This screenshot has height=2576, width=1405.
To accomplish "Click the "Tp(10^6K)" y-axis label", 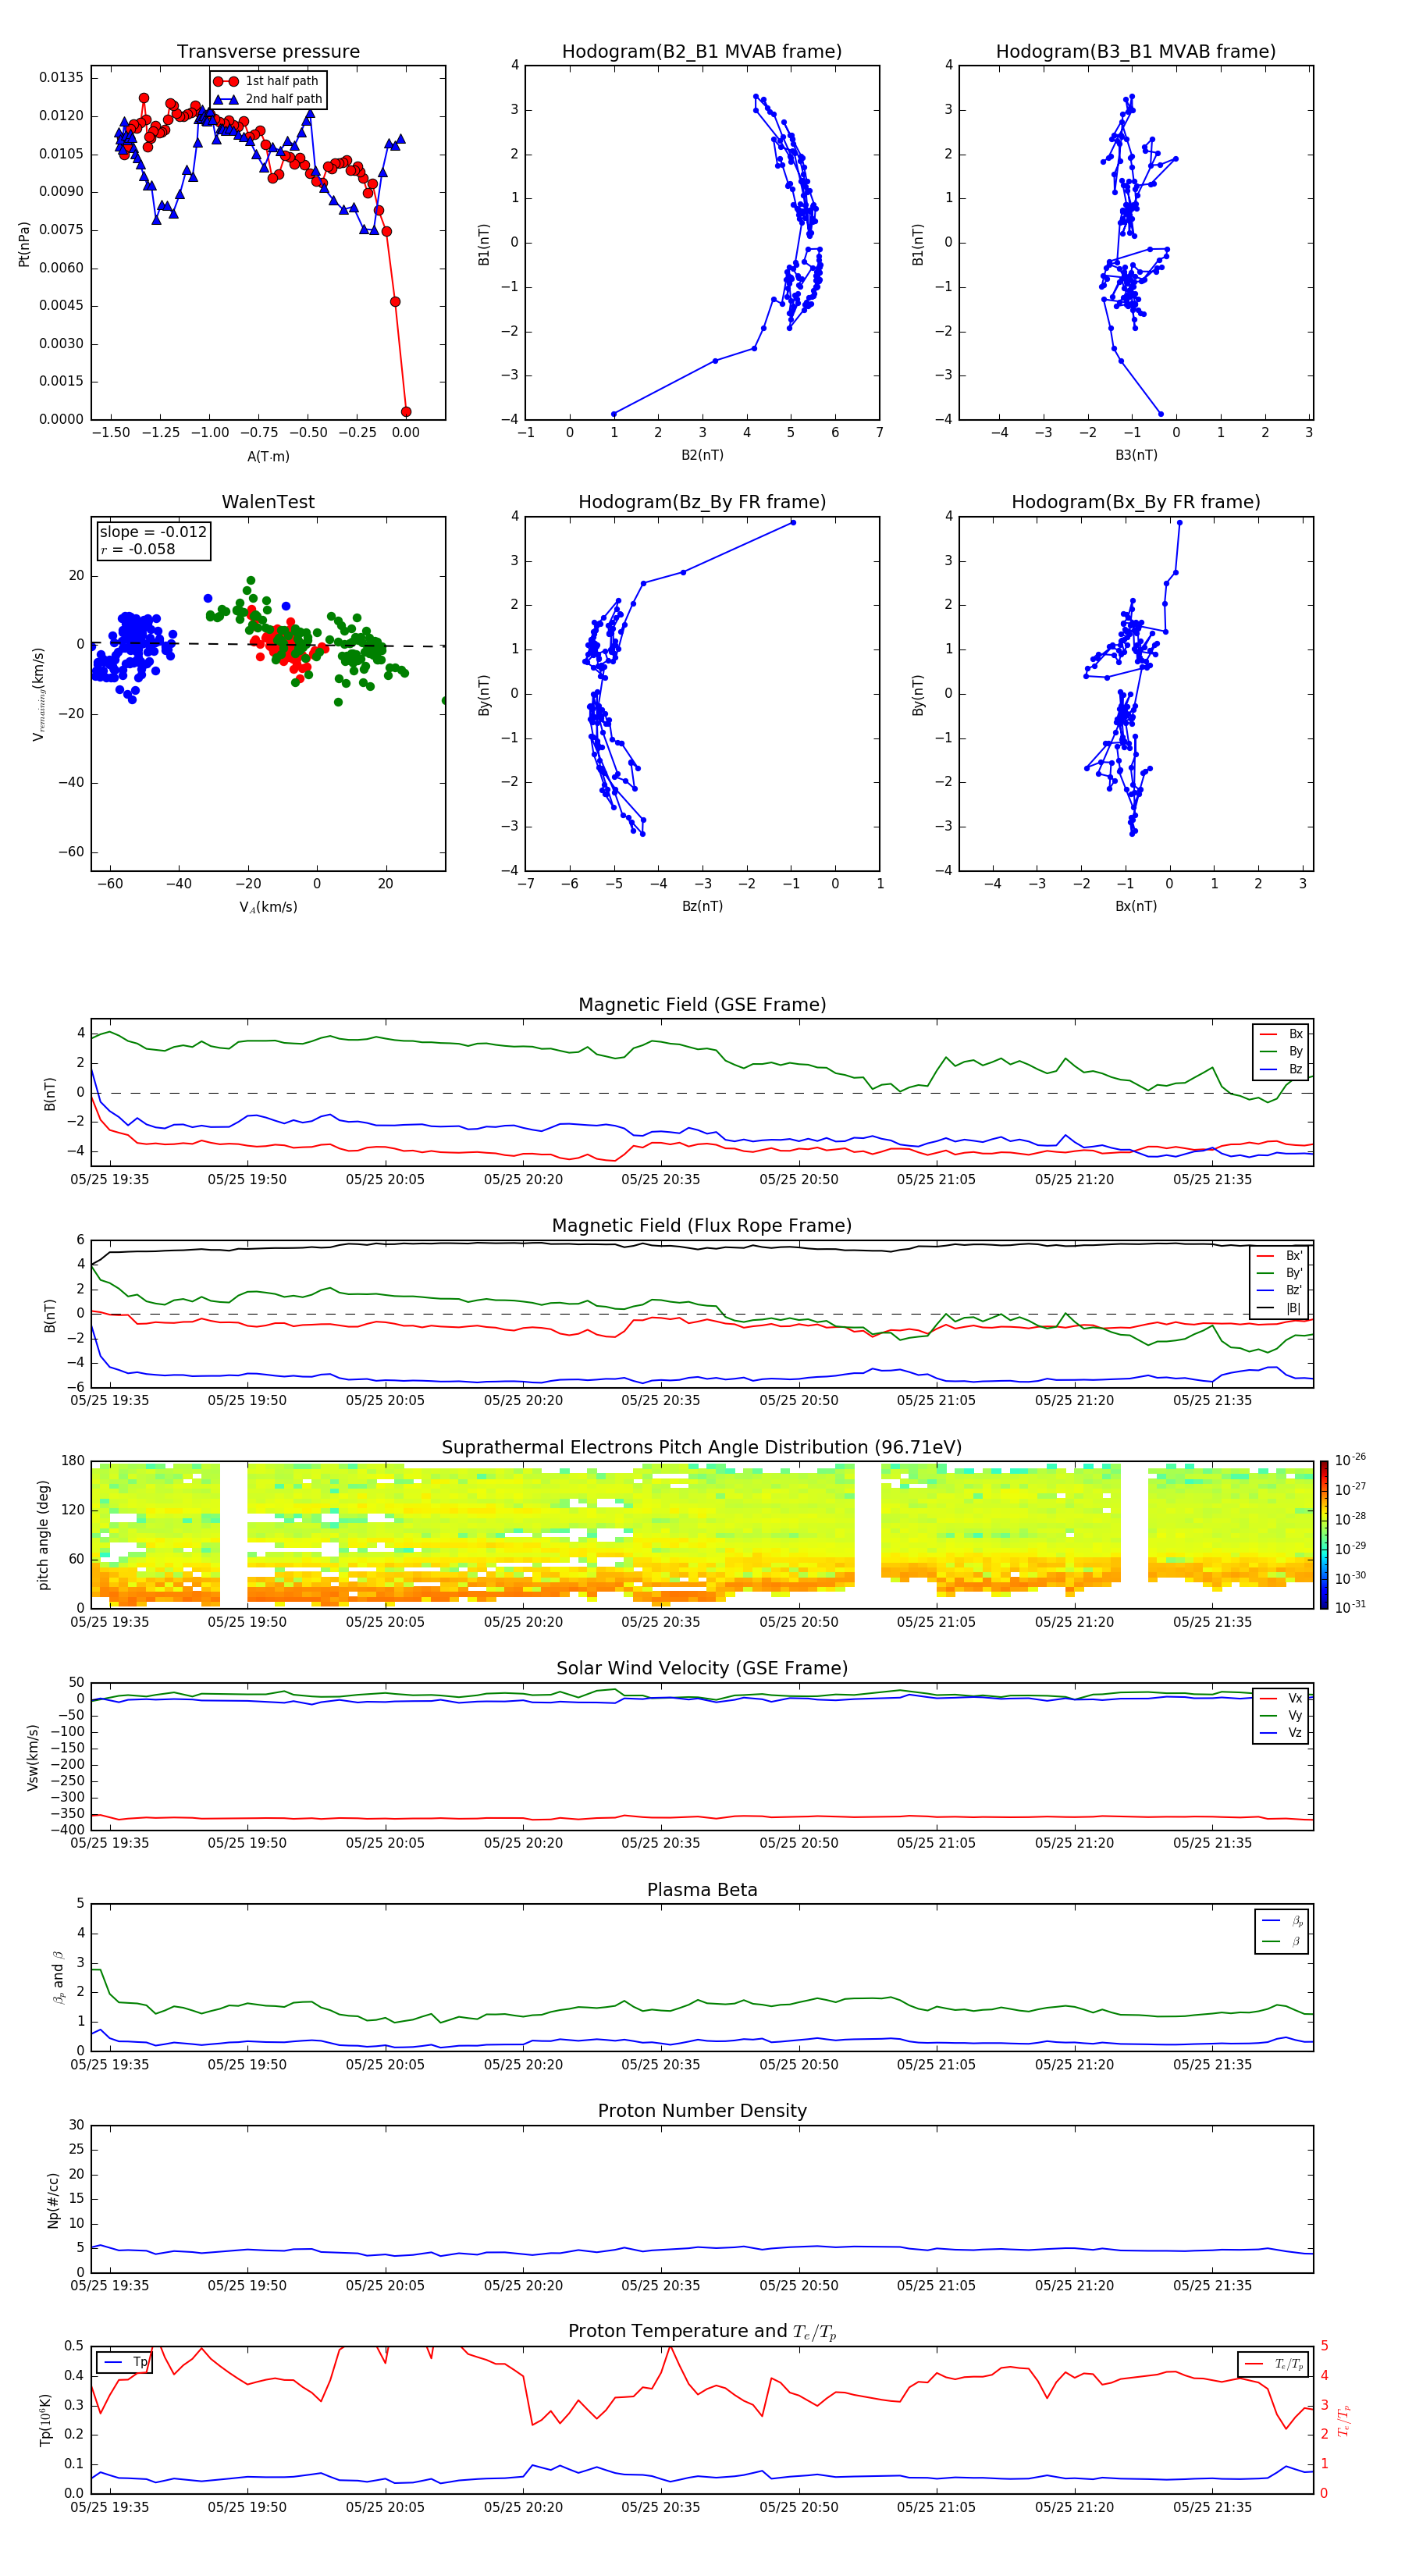I will pyautogui.click(x=45, y=2420).
